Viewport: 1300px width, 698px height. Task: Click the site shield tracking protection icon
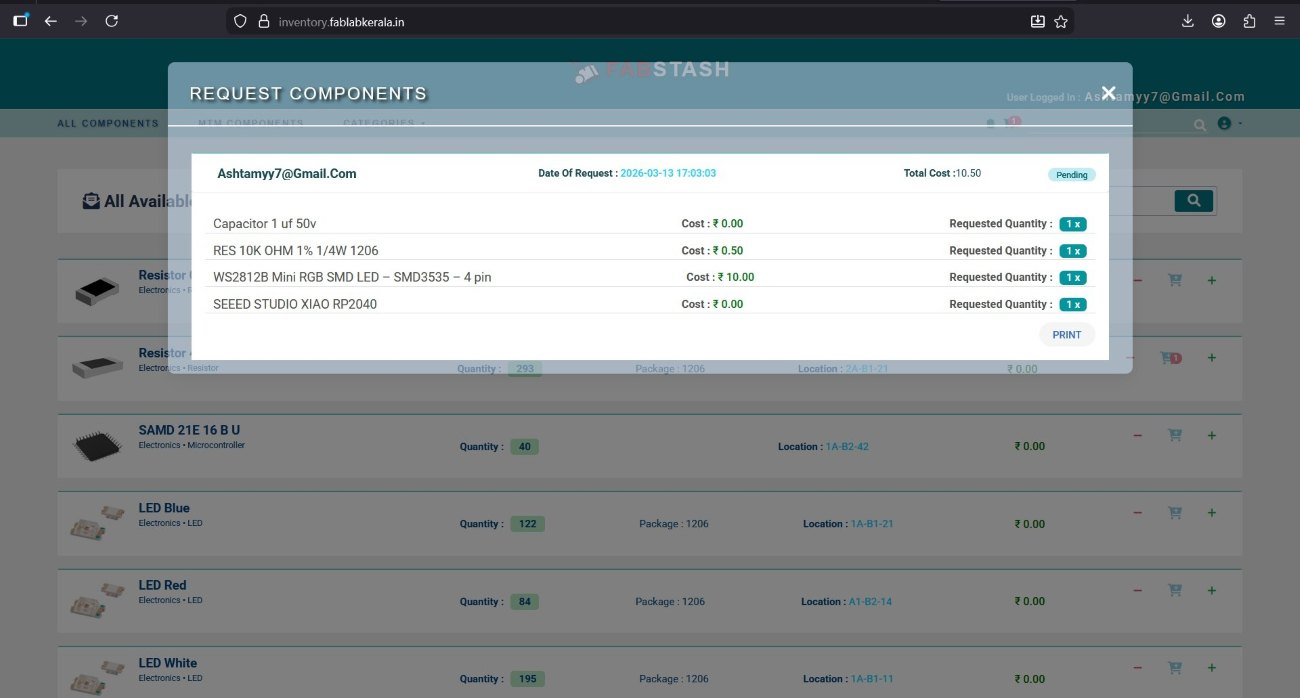240,21
